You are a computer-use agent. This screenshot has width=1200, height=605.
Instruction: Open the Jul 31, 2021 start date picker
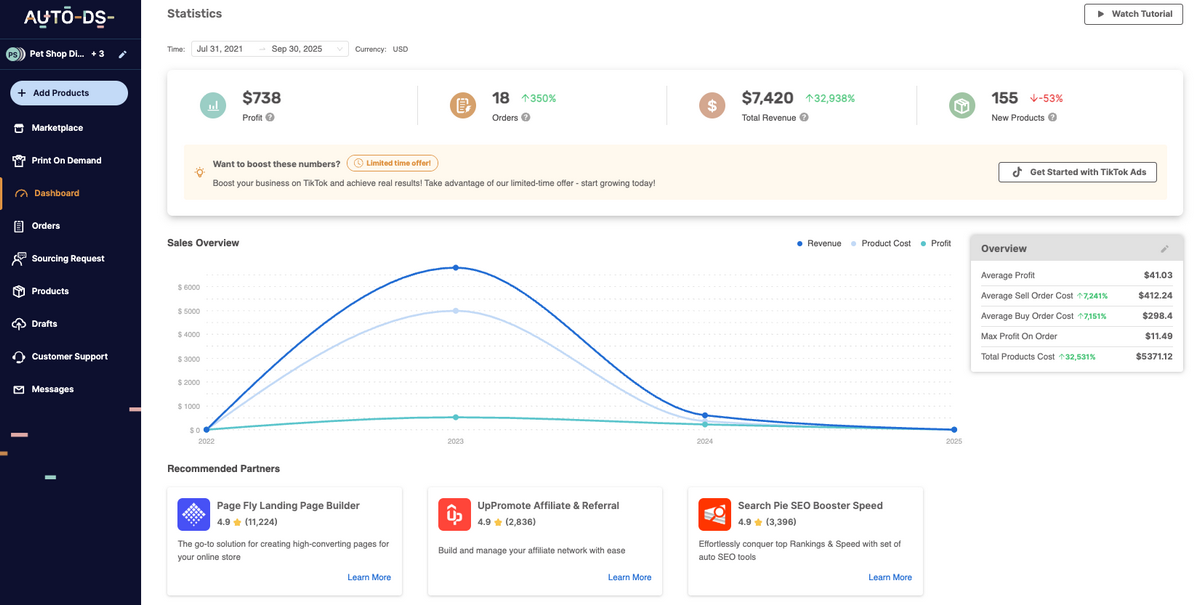click(219, 47)
